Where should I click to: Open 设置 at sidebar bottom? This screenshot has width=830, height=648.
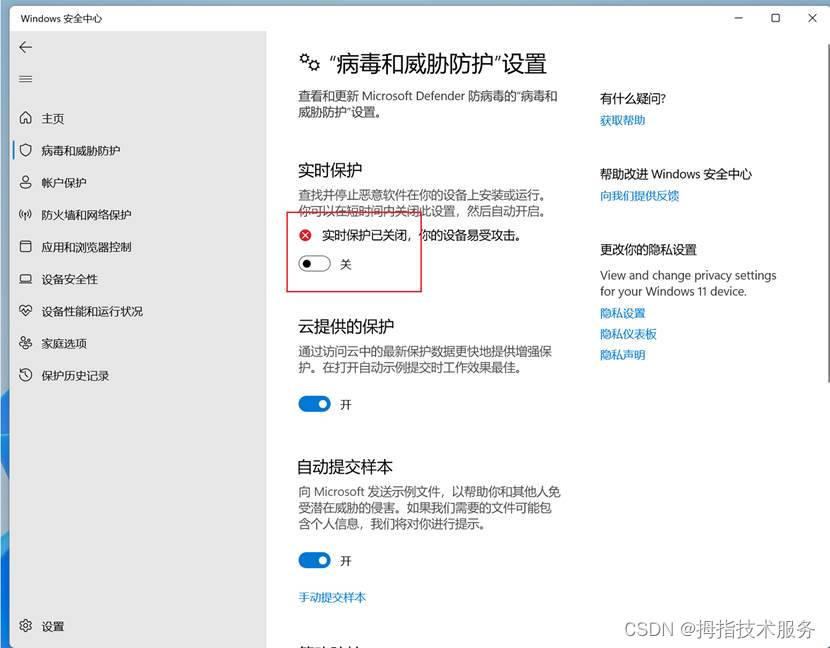(x=53, y=626)
